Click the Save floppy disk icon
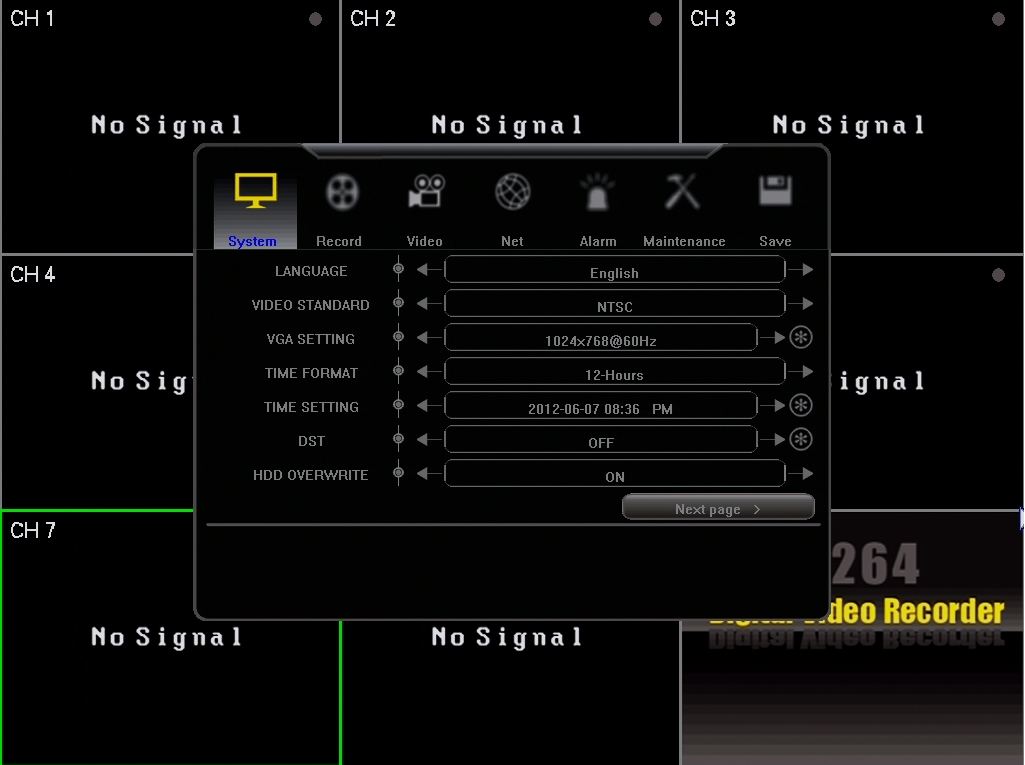The image size is (1025, 765). pyautogui.click(x=775, y=190)
